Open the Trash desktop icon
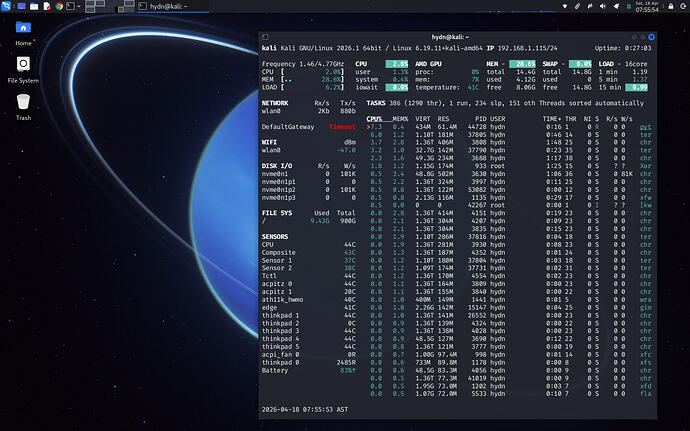The height and width of the screenshot is (431, 690). point(23,107)
